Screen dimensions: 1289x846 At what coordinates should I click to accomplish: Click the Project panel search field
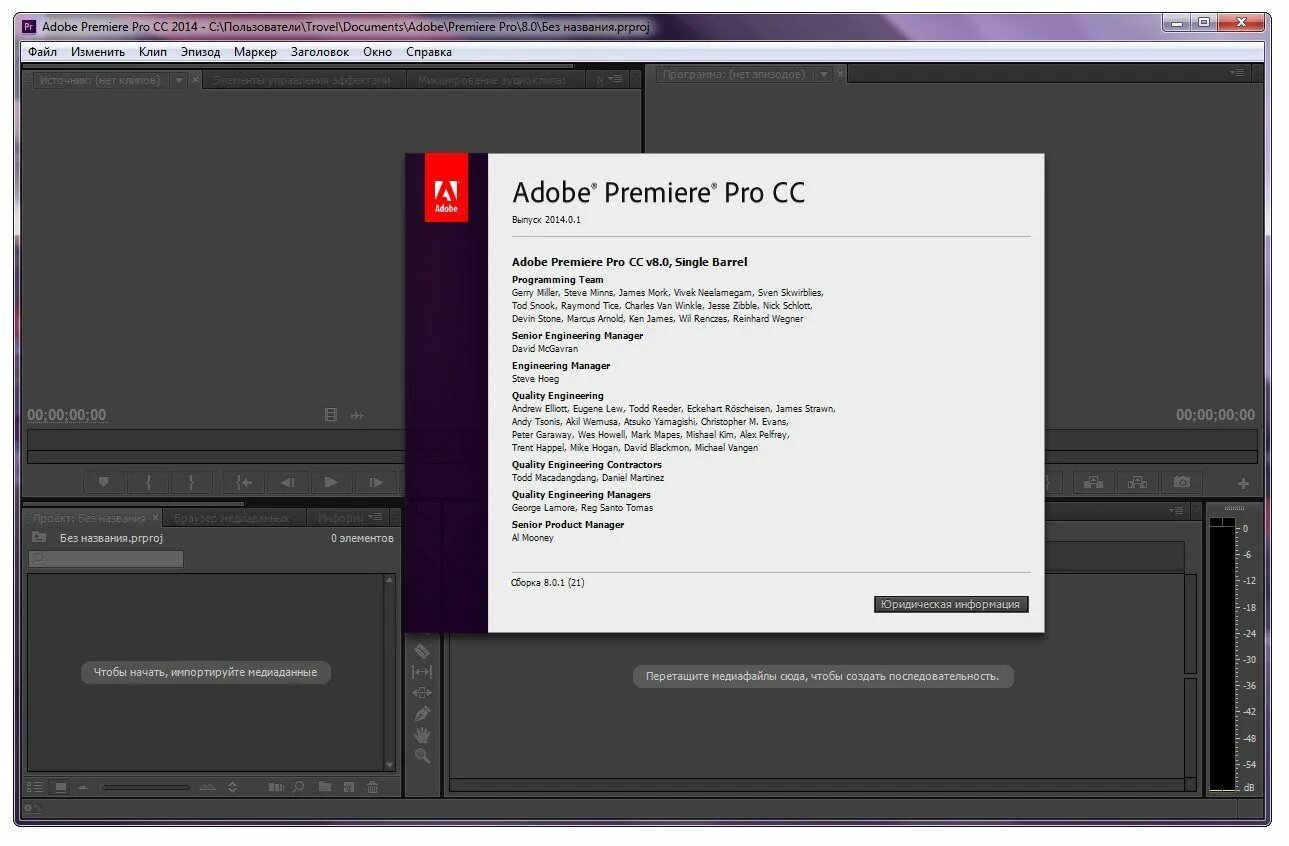[106, 559]
